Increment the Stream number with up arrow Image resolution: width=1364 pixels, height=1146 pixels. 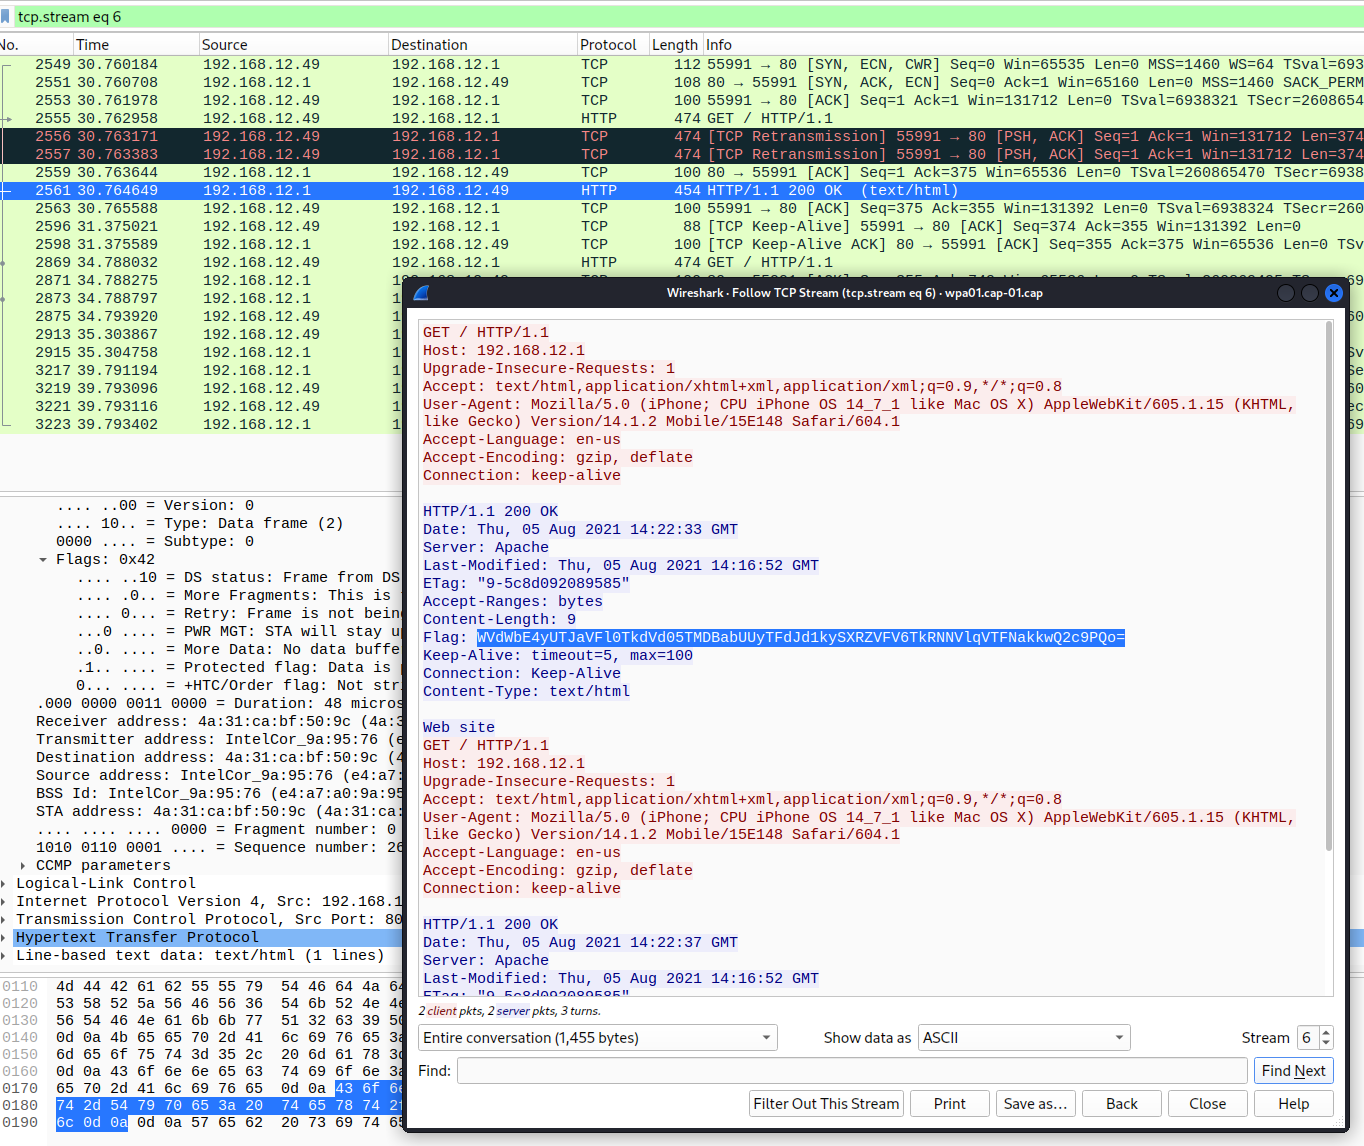click(x=1326, y=1032)
